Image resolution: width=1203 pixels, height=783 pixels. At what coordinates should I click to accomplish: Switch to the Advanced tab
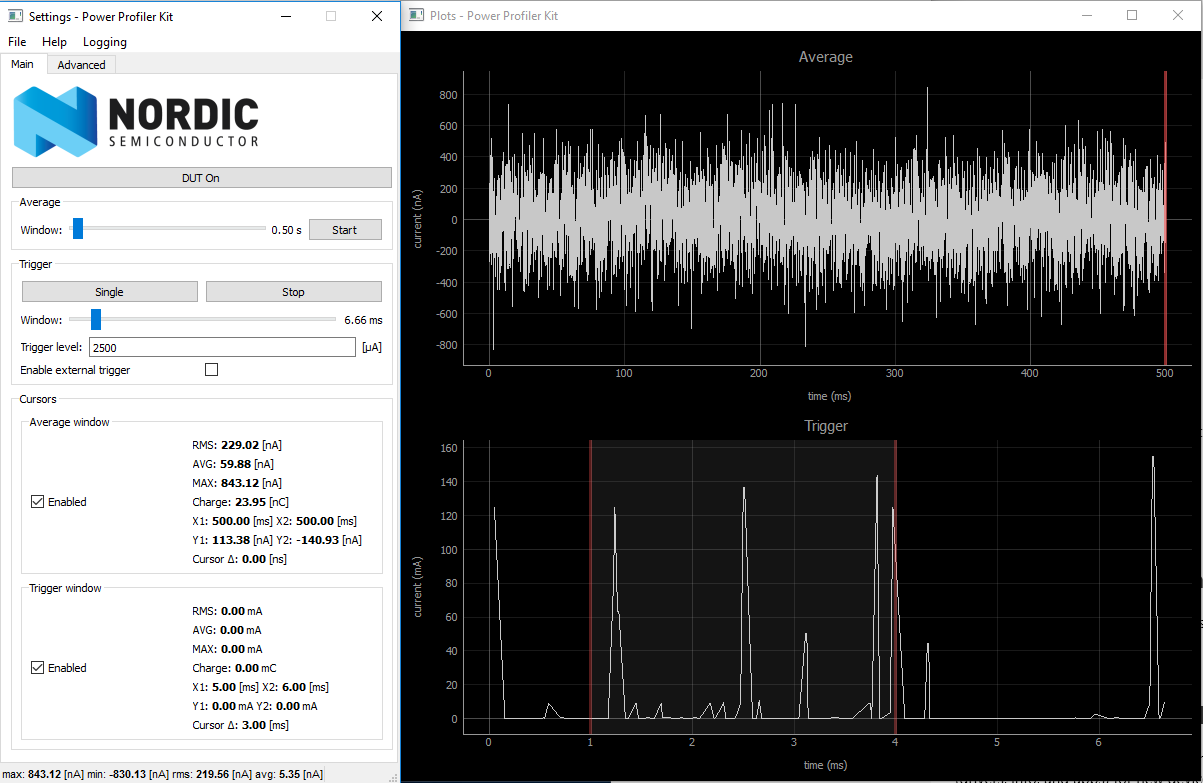81,65
